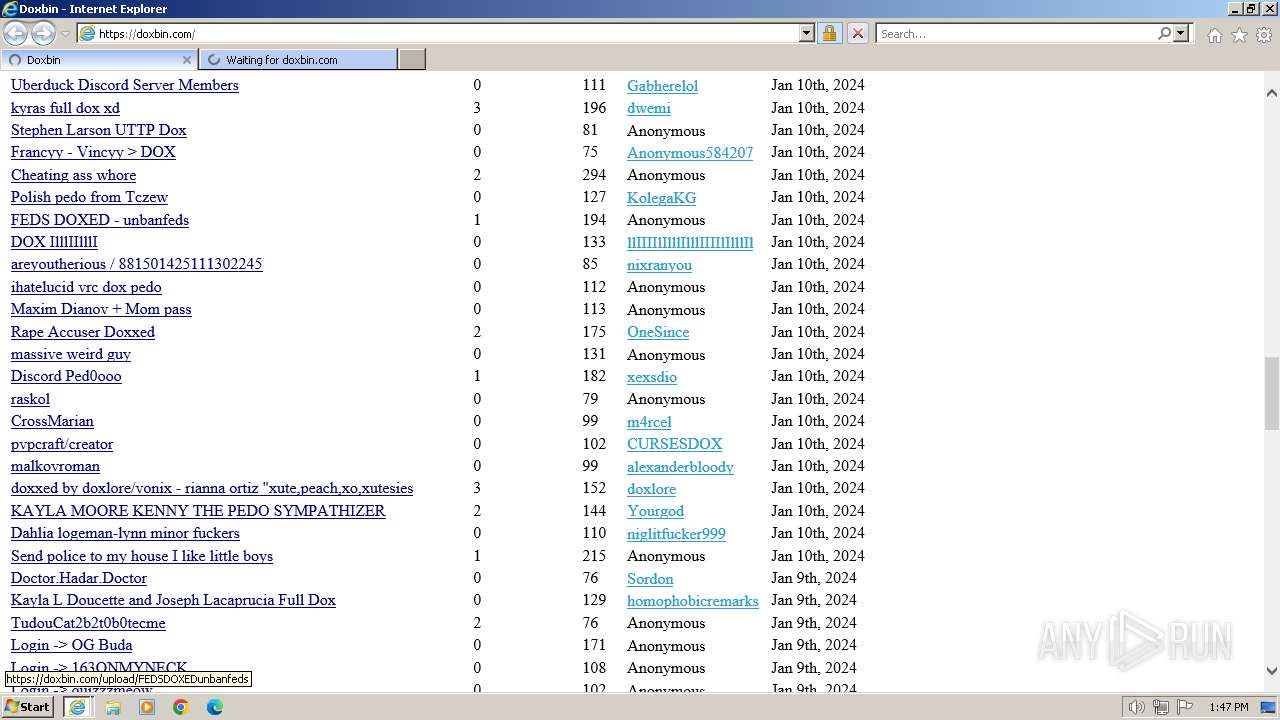The image size is (1280, 720).
Task: Click the Internet Explorer taskbar icon
Action: [x=77, y=707]
